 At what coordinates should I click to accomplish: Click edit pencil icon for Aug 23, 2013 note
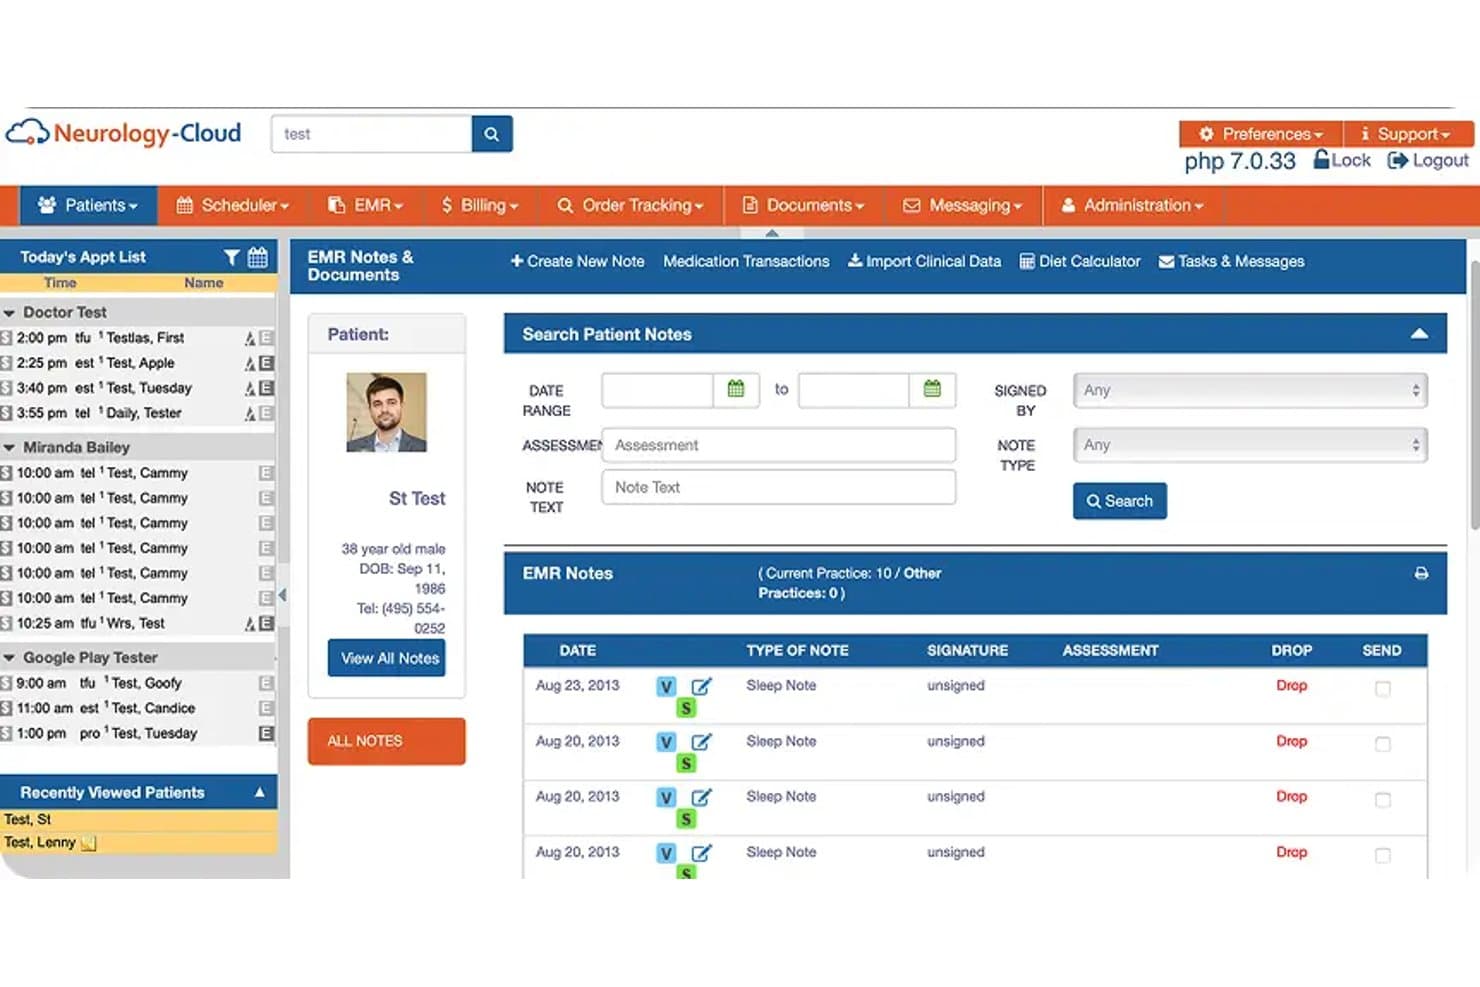tap(702, 686)
